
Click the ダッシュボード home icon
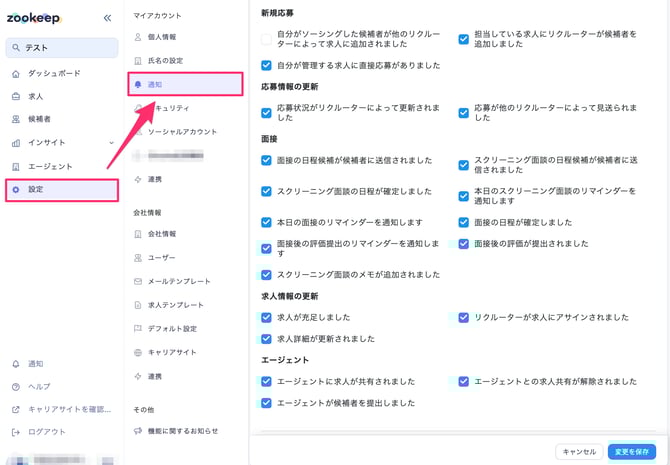(16, 74)
